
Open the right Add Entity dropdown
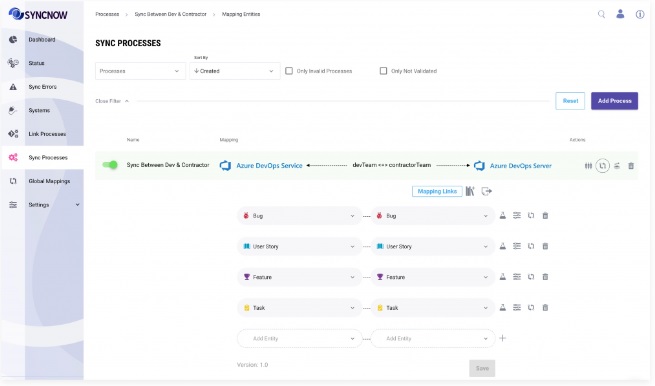point(433,338)
